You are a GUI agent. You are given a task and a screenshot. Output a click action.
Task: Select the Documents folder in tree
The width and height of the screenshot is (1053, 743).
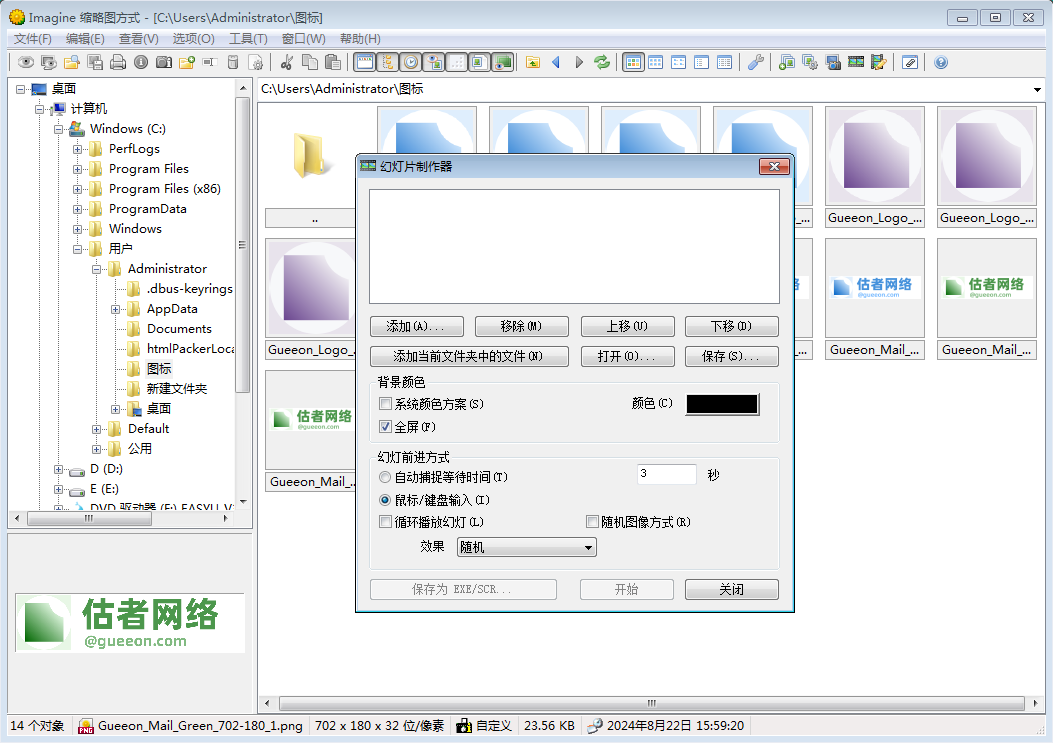click(x=179, y=329)
